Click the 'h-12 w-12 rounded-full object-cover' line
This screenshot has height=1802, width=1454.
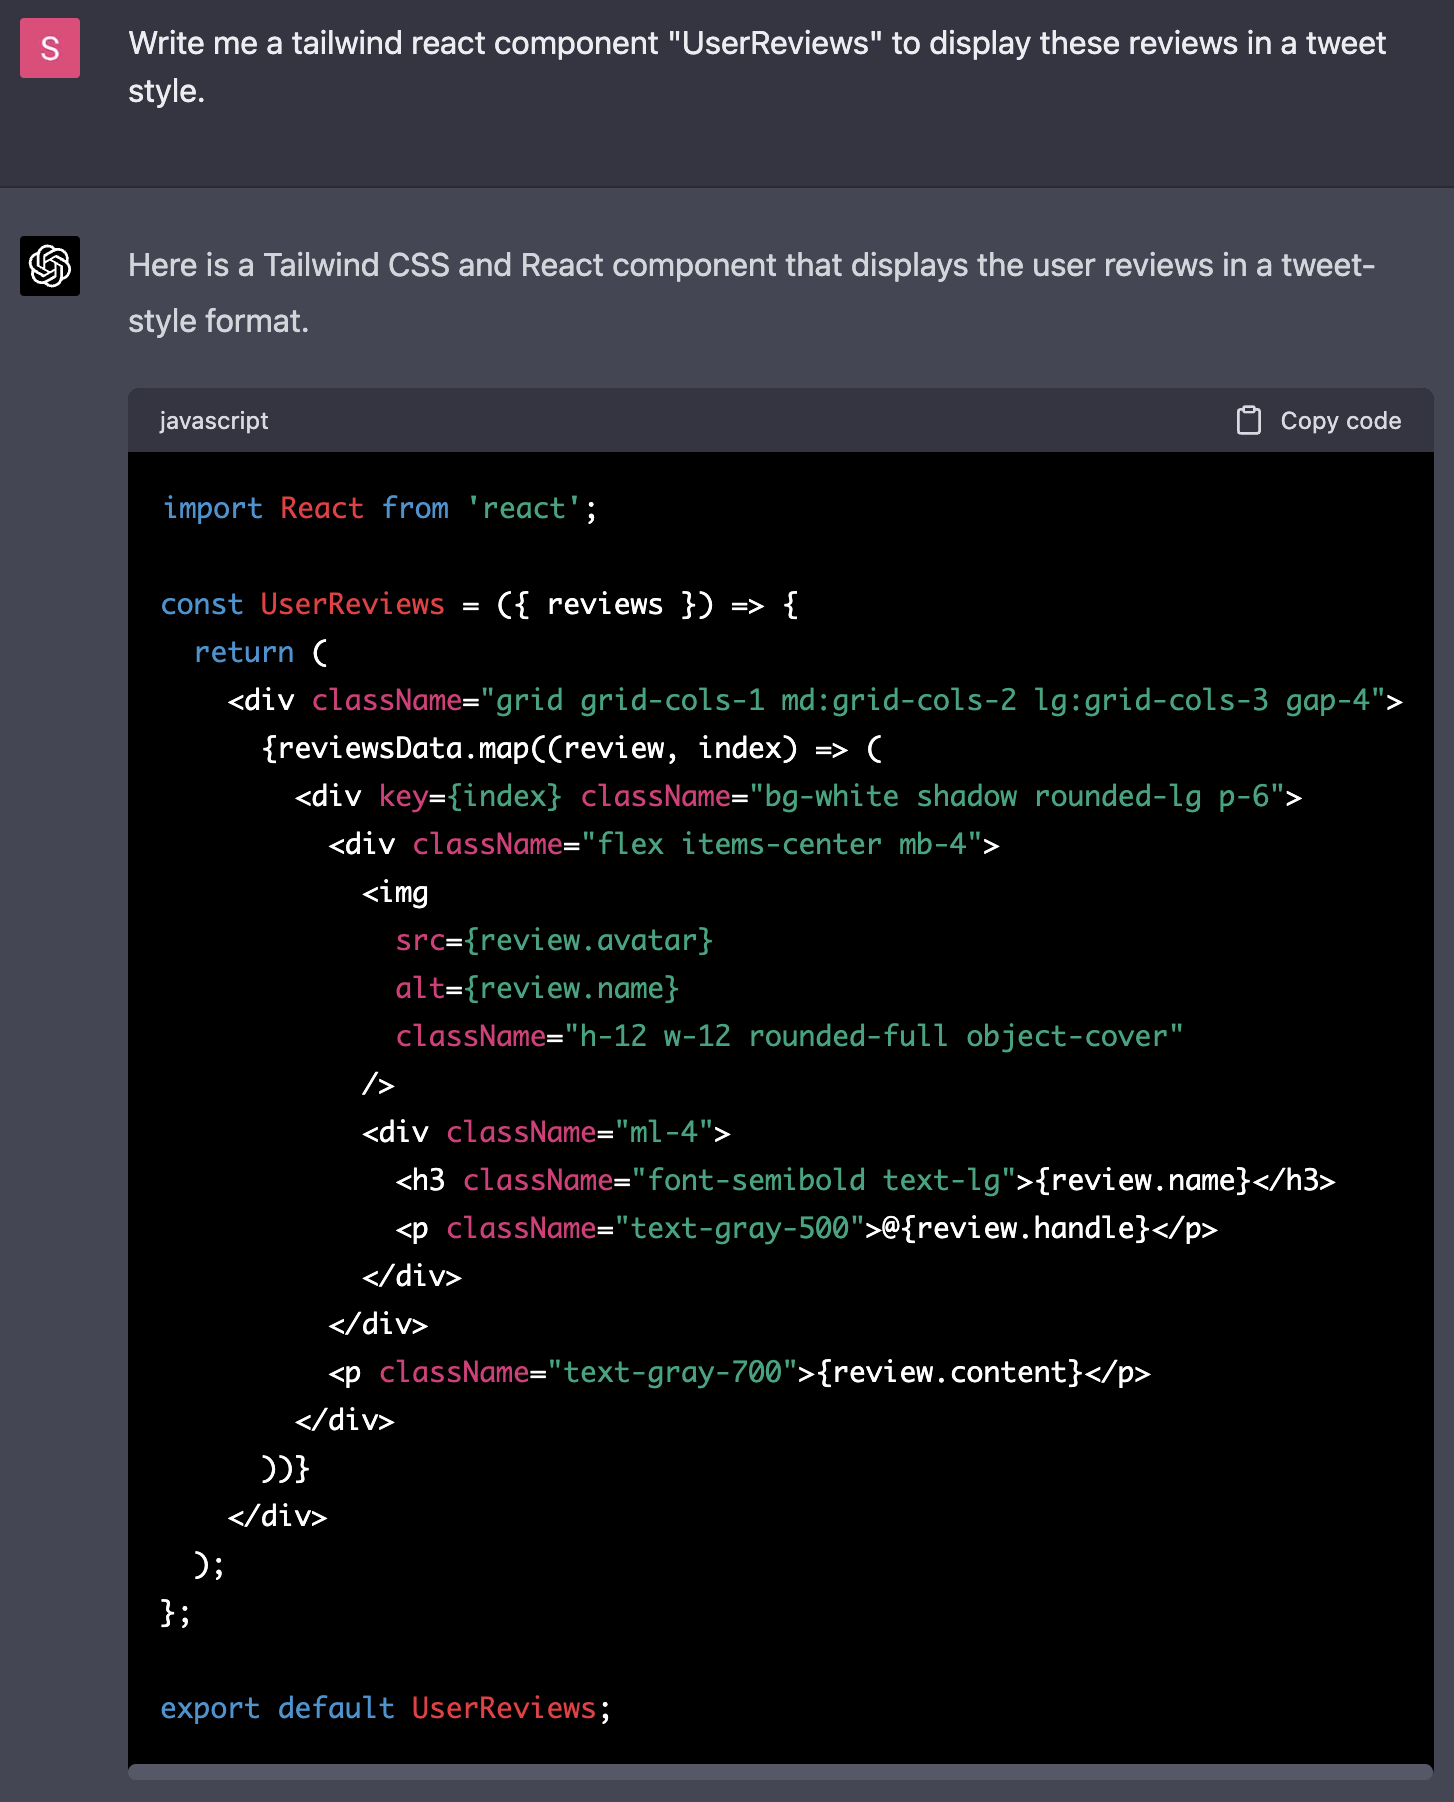click(789, 1036)
